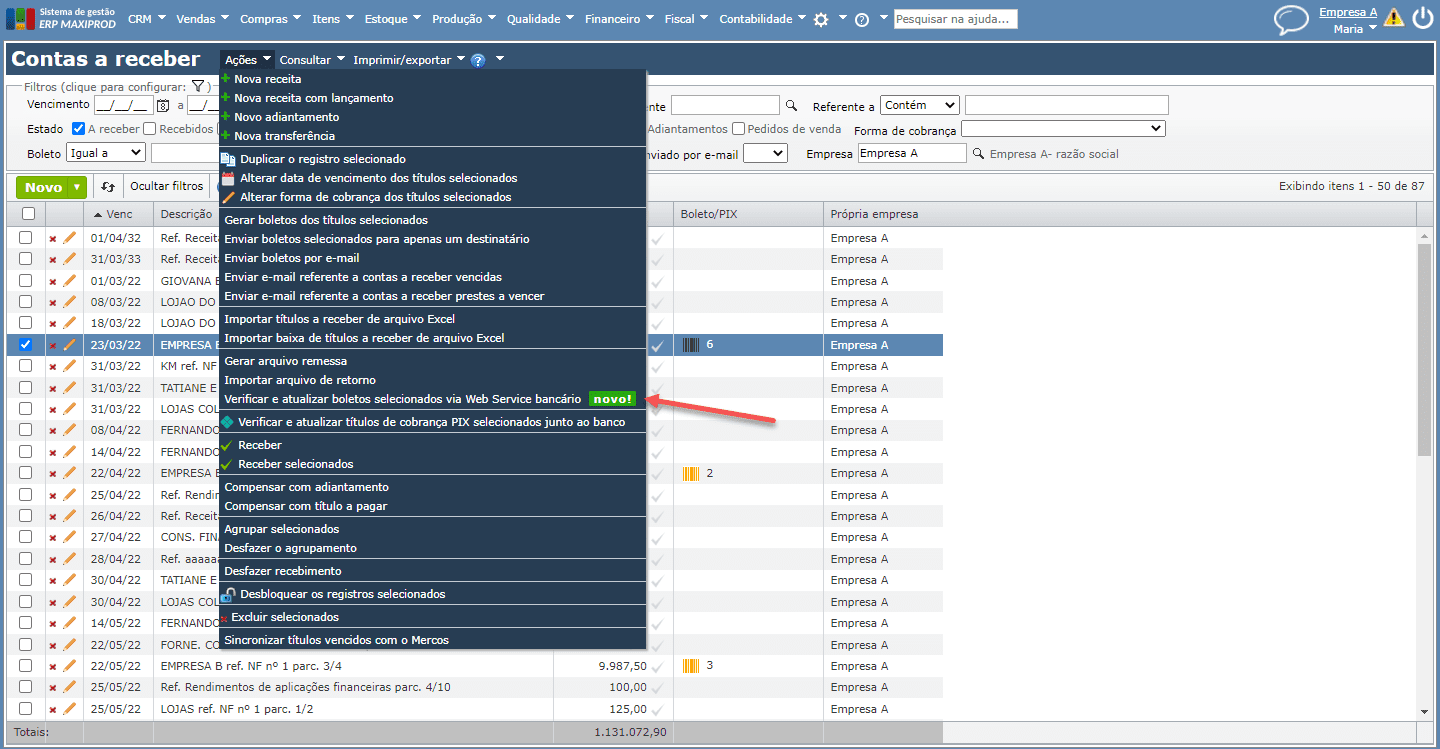
Task: Open the chat speech bubble icon
Action: (1291, 19)
